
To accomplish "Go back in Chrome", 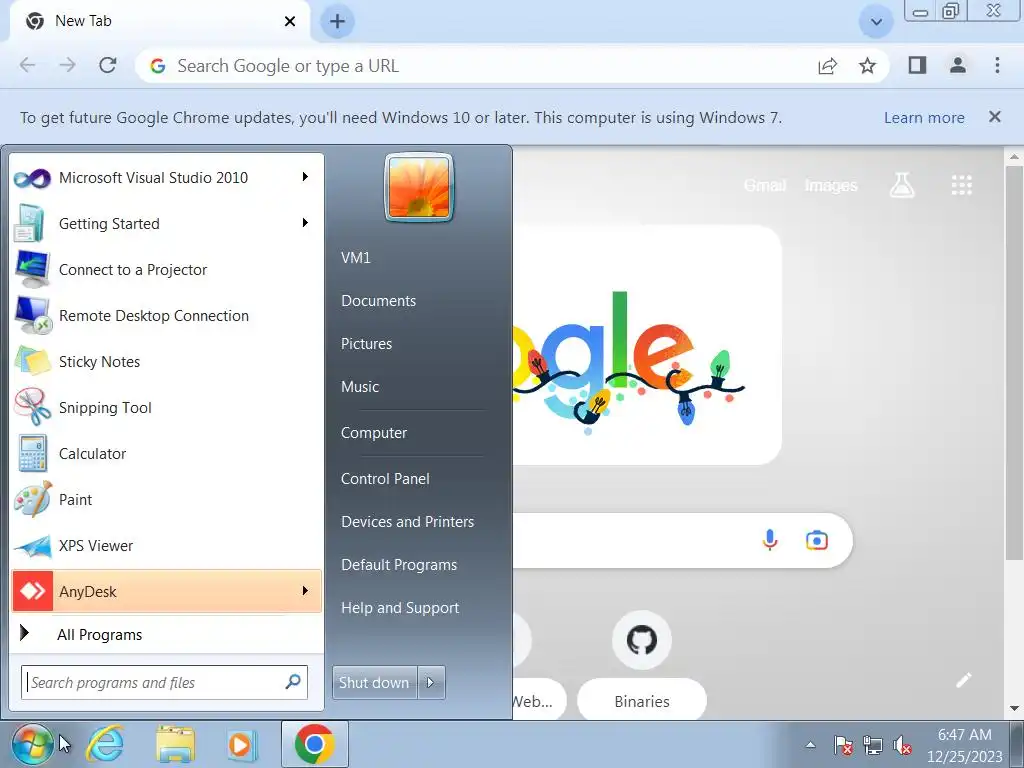I will tap(27, 65).
